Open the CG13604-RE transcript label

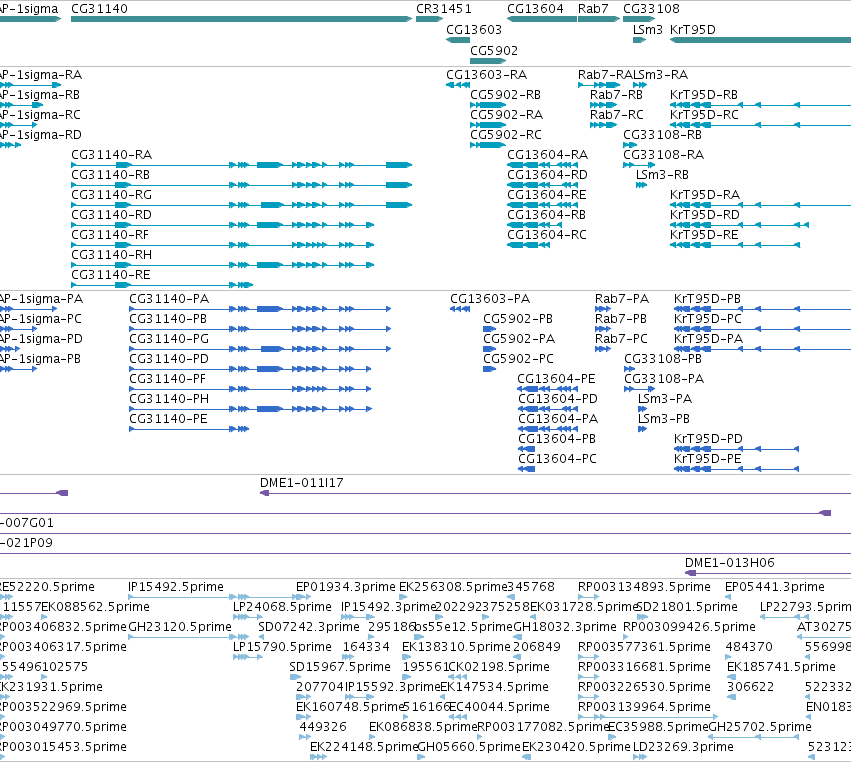tap(547, 195)
